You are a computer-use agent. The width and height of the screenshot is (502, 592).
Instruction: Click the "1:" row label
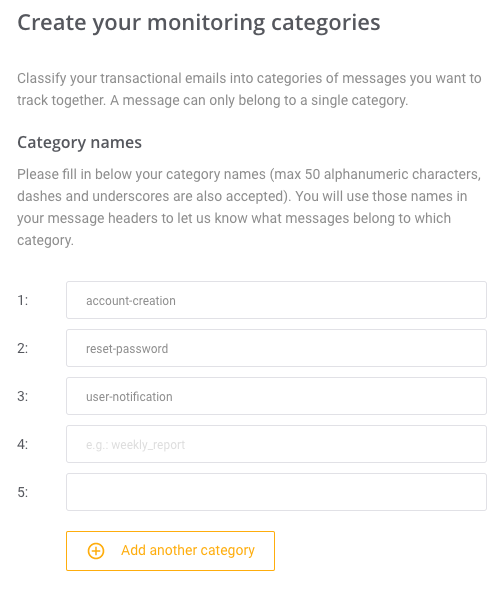23,300
